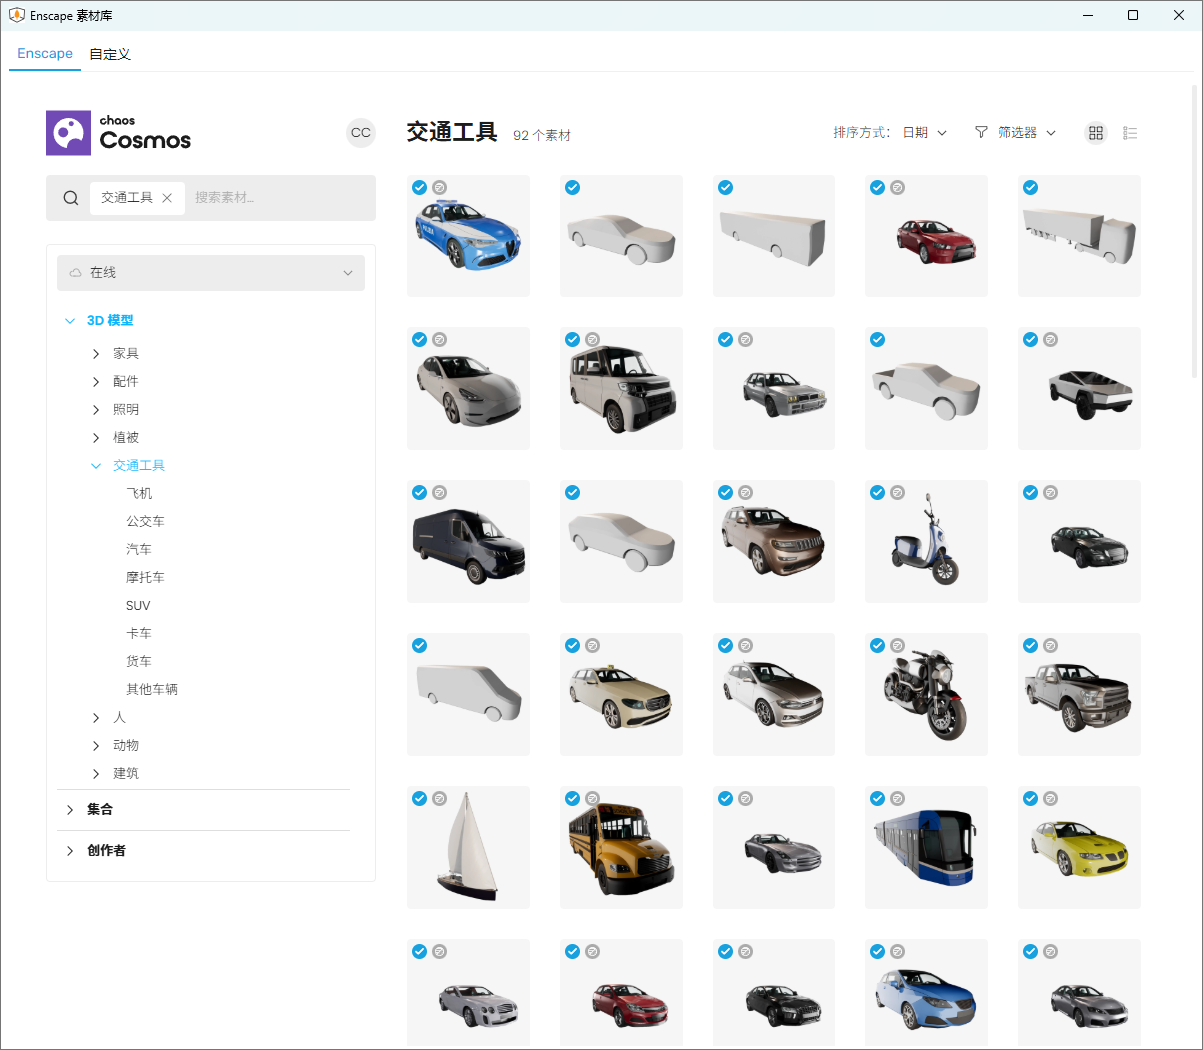Toggle the blue checkmark on the school bus
1203x1050 pixels.
point(573,798)
